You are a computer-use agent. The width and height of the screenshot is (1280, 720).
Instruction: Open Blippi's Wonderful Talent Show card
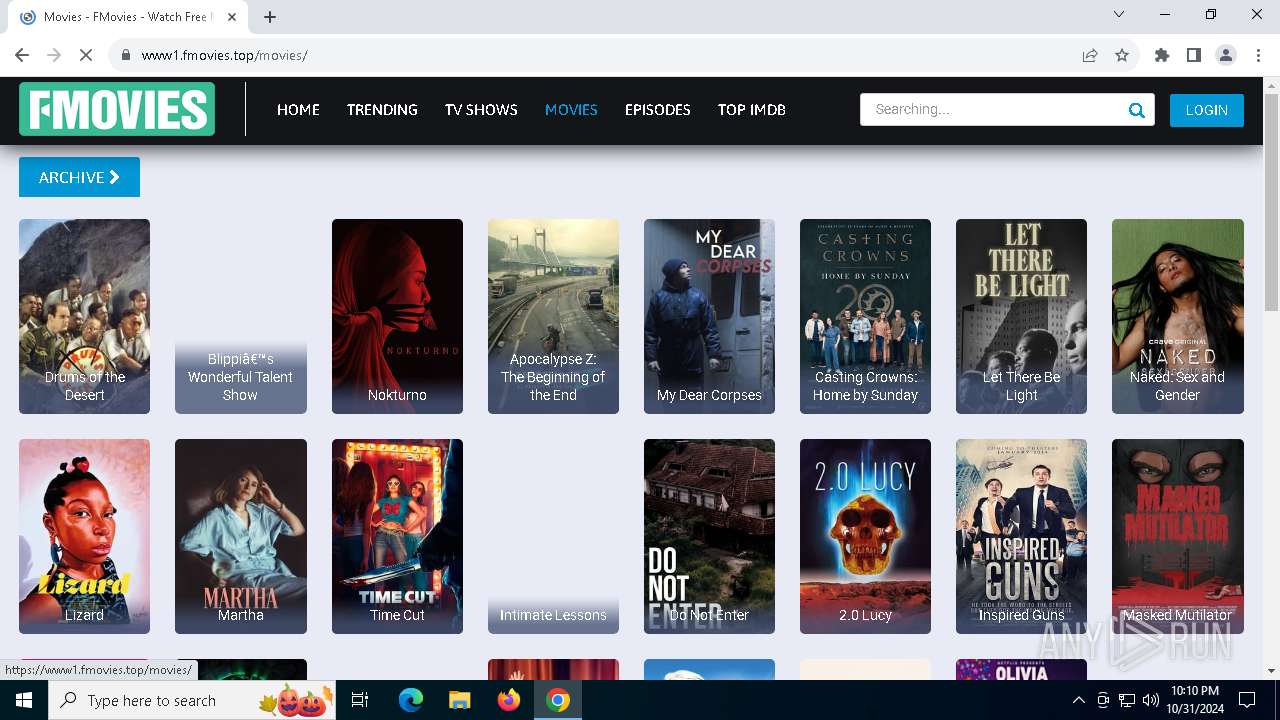(240, 316)
